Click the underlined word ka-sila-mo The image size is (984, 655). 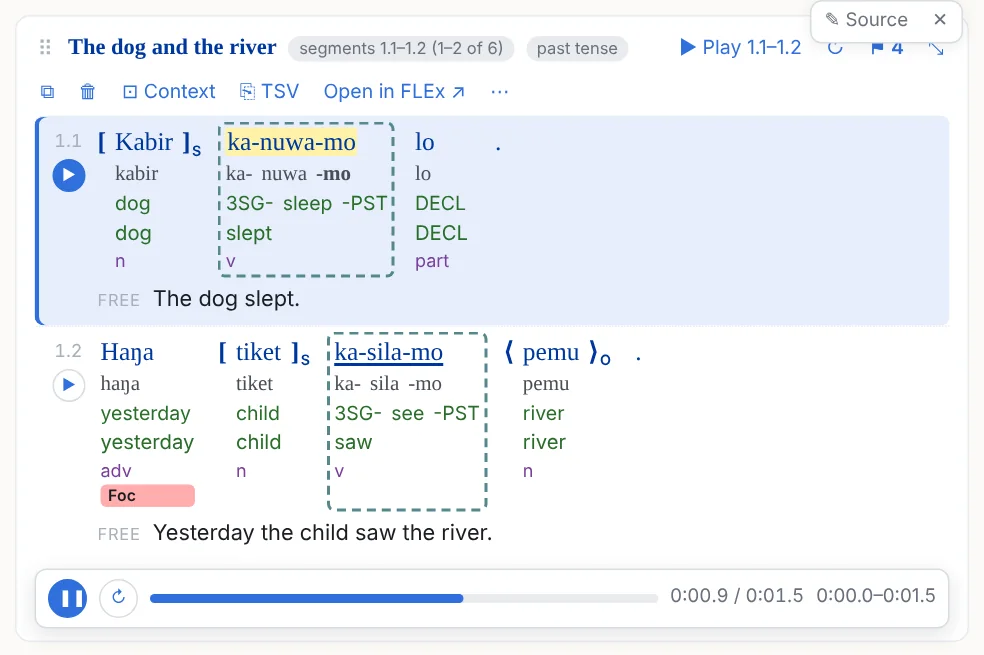[388, 353]
